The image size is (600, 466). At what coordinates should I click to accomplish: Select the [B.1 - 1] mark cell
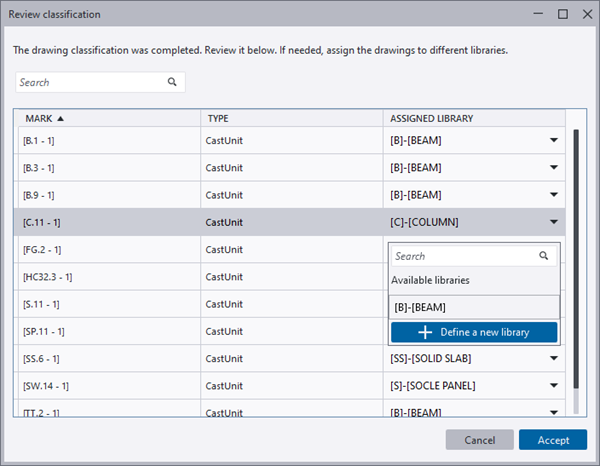click(107, 140)
